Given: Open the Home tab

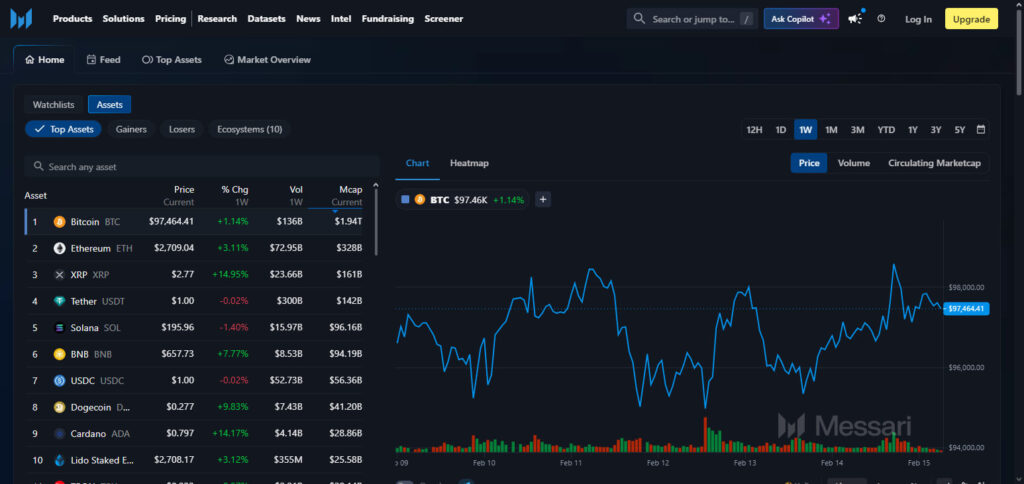Looking at the screenshot, I should tap(44, 59).
